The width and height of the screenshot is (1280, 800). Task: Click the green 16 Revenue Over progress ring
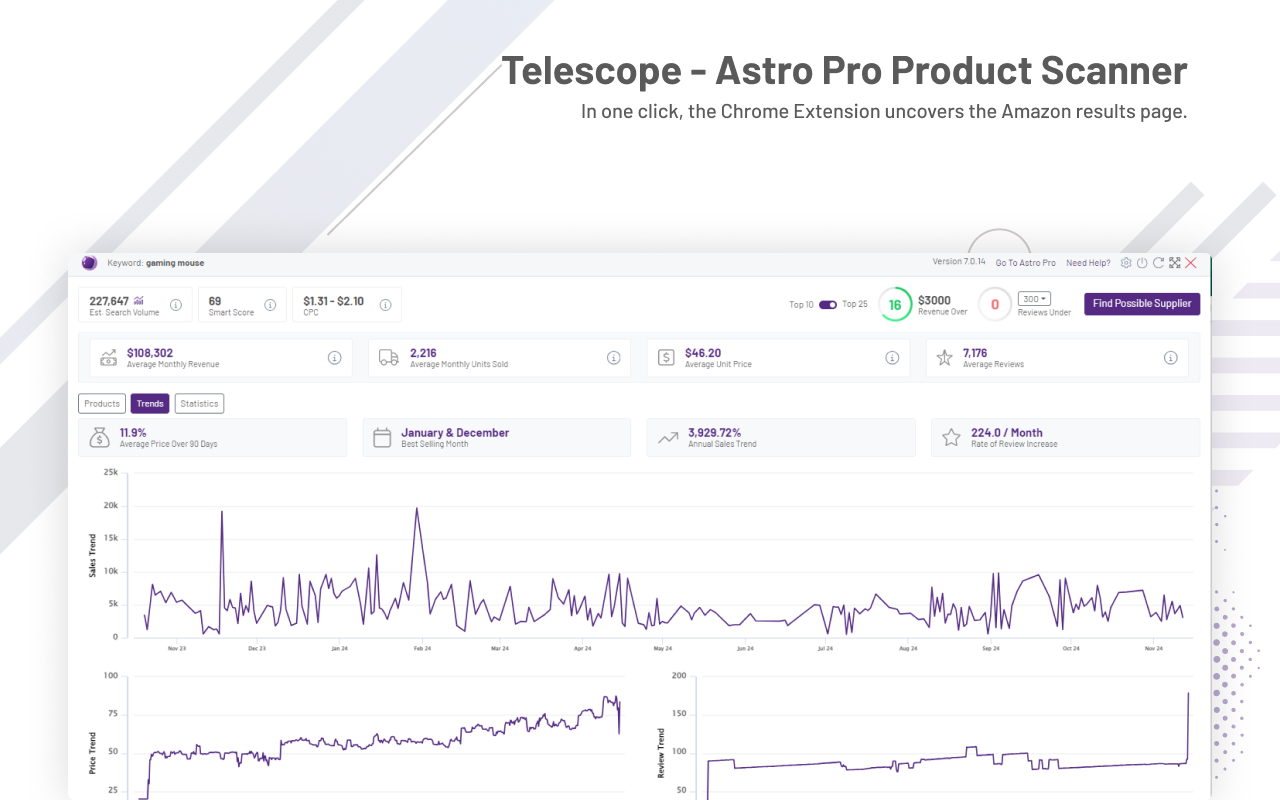[x=895, y=304]
